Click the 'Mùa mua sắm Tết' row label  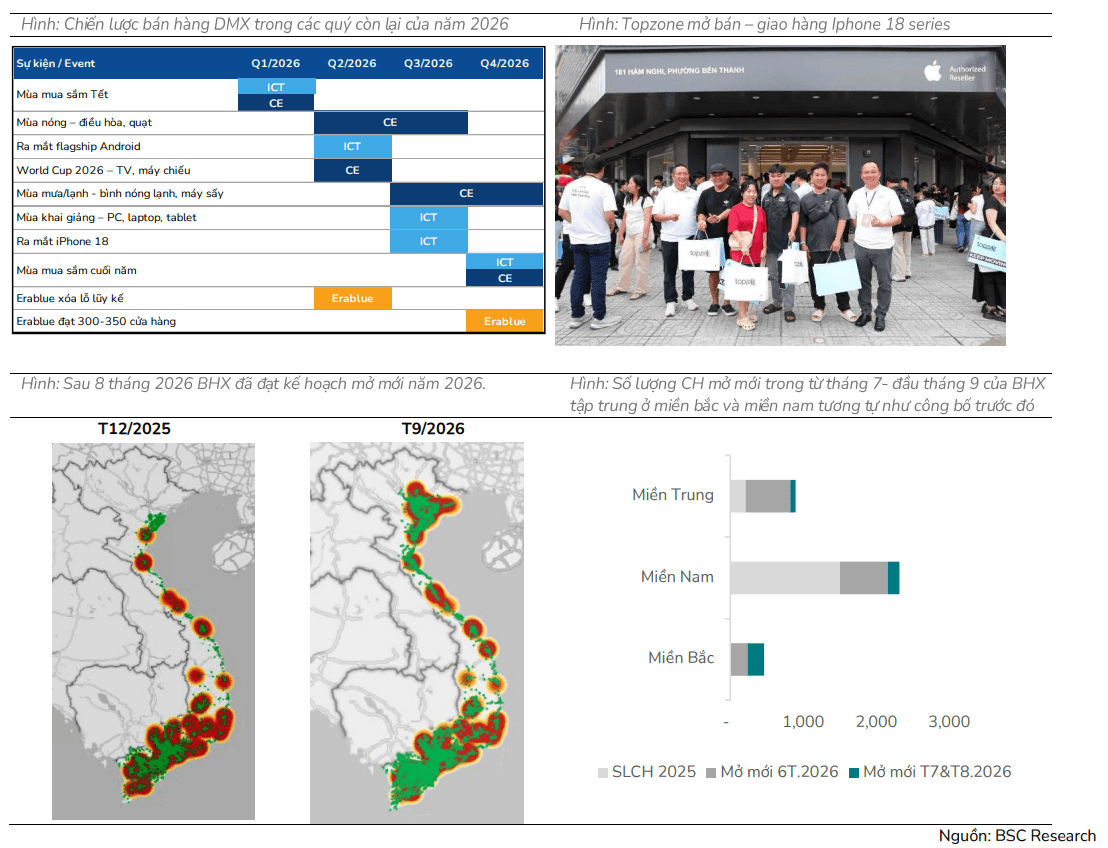62,95
